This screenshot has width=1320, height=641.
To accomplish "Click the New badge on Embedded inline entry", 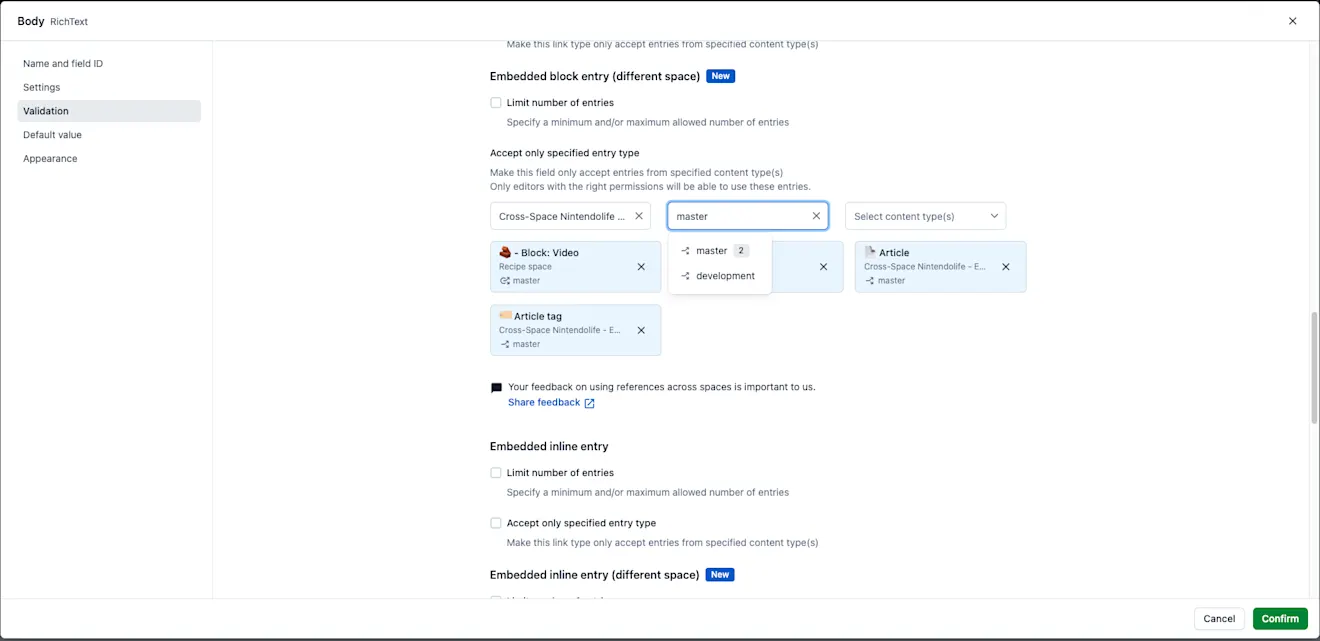I will coord(720,575).
